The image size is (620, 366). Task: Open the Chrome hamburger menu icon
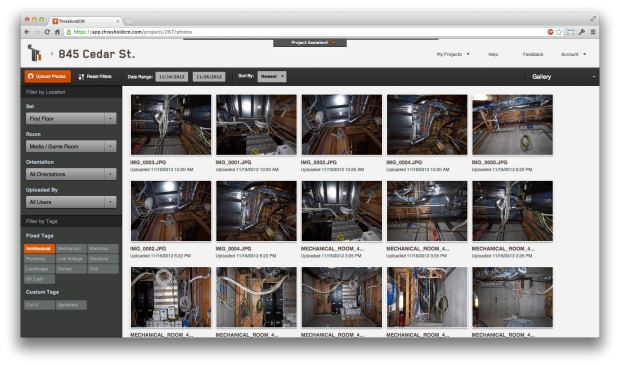593,32
